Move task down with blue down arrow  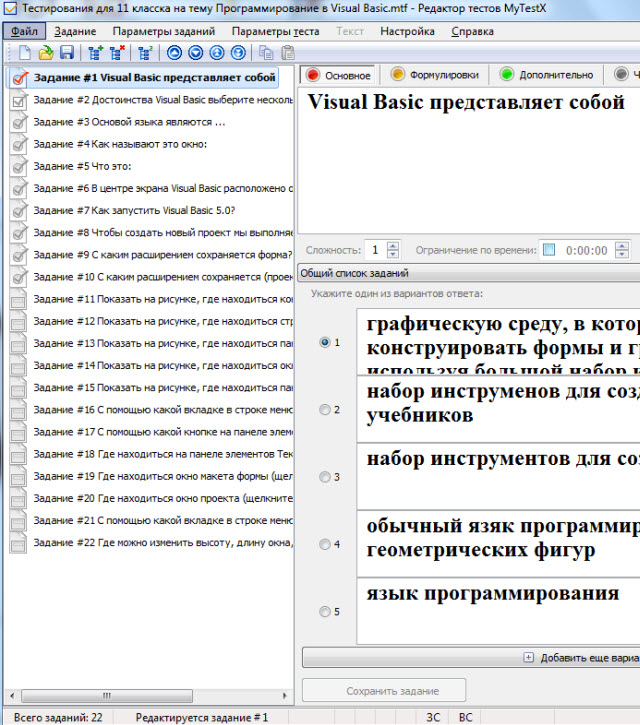click(x=196, y=53)
